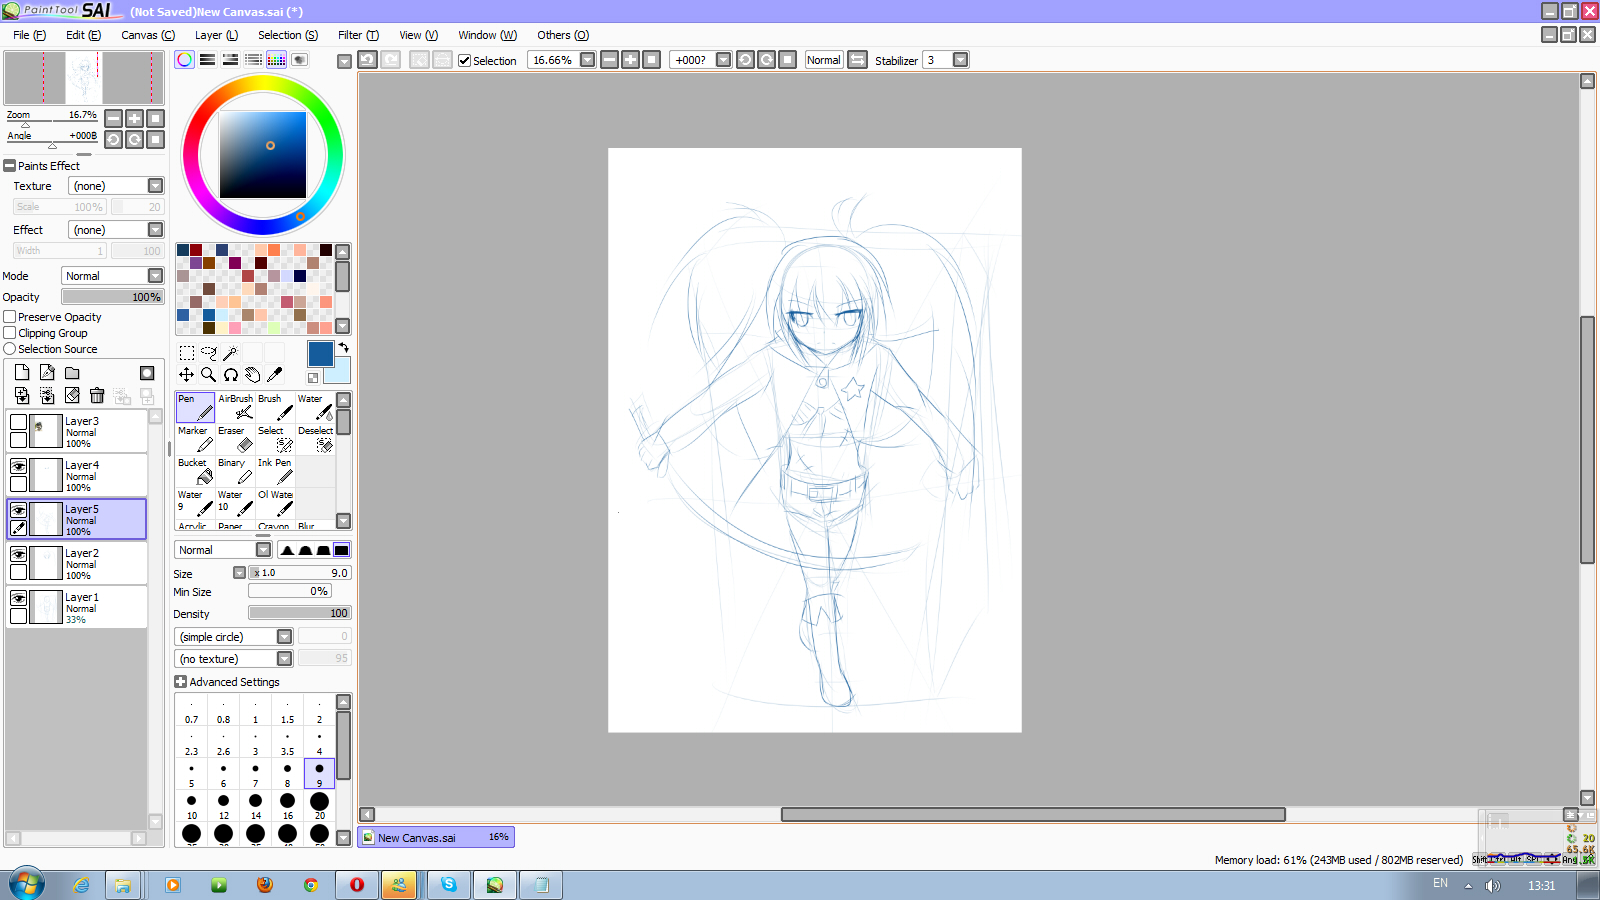The height and width of the screenshot is (900, 1600).
Task: Choose the lasso selection tool
Action: pos(209,353)
